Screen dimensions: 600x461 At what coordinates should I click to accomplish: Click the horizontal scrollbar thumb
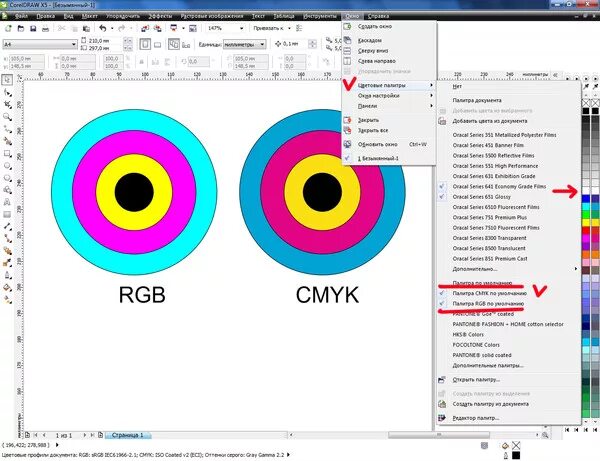coord(439,435)
